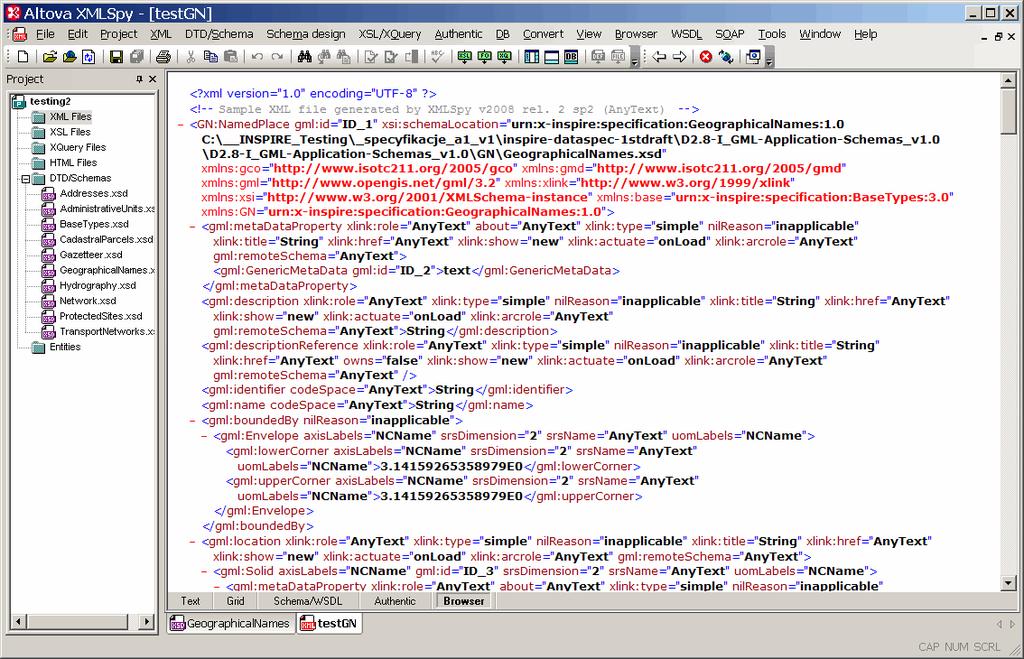The height and width of the screenshot is (659, 1024).
Task: Open Find with the binoculars icon
Action: [x=304, y=57]
